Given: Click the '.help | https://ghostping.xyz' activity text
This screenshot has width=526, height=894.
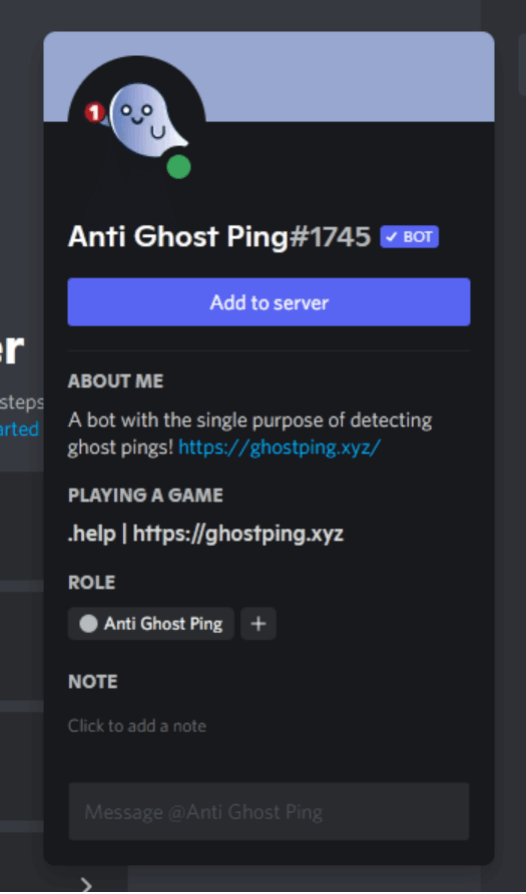Looking at the screenshot, I should coord(206,534).
